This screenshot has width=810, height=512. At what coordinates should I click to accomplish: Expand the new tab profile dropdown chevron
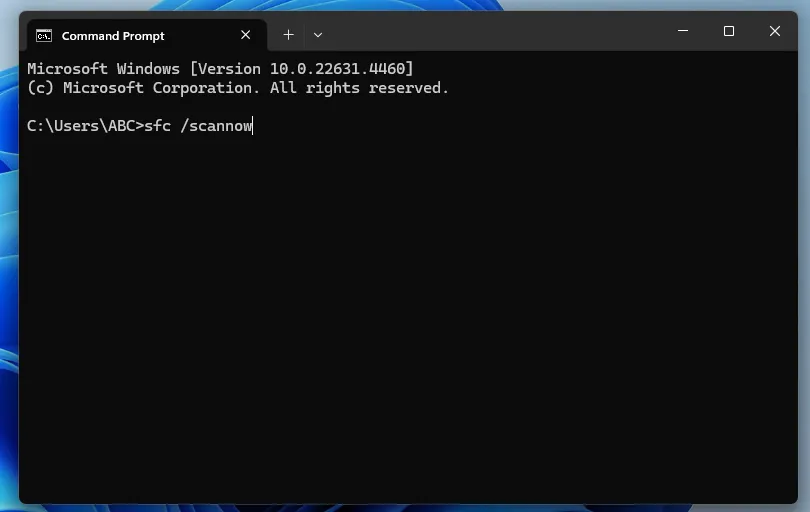[318, 35]
